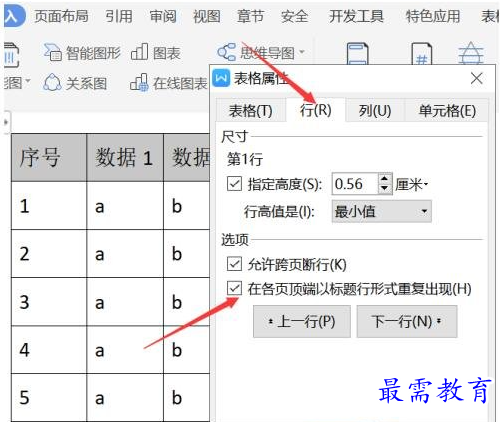The width and height of the screenshot is (500, 422).
Task: Click the 序号 header cell
Action: 49,158
